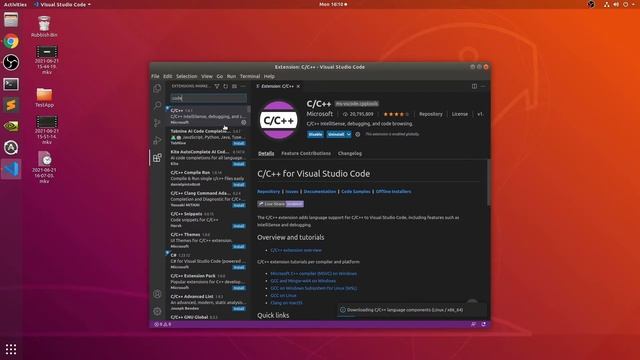The width and height of the screenshot is (640, 360).
Task: Open the Terminal menu
Action: click(250, 76)
